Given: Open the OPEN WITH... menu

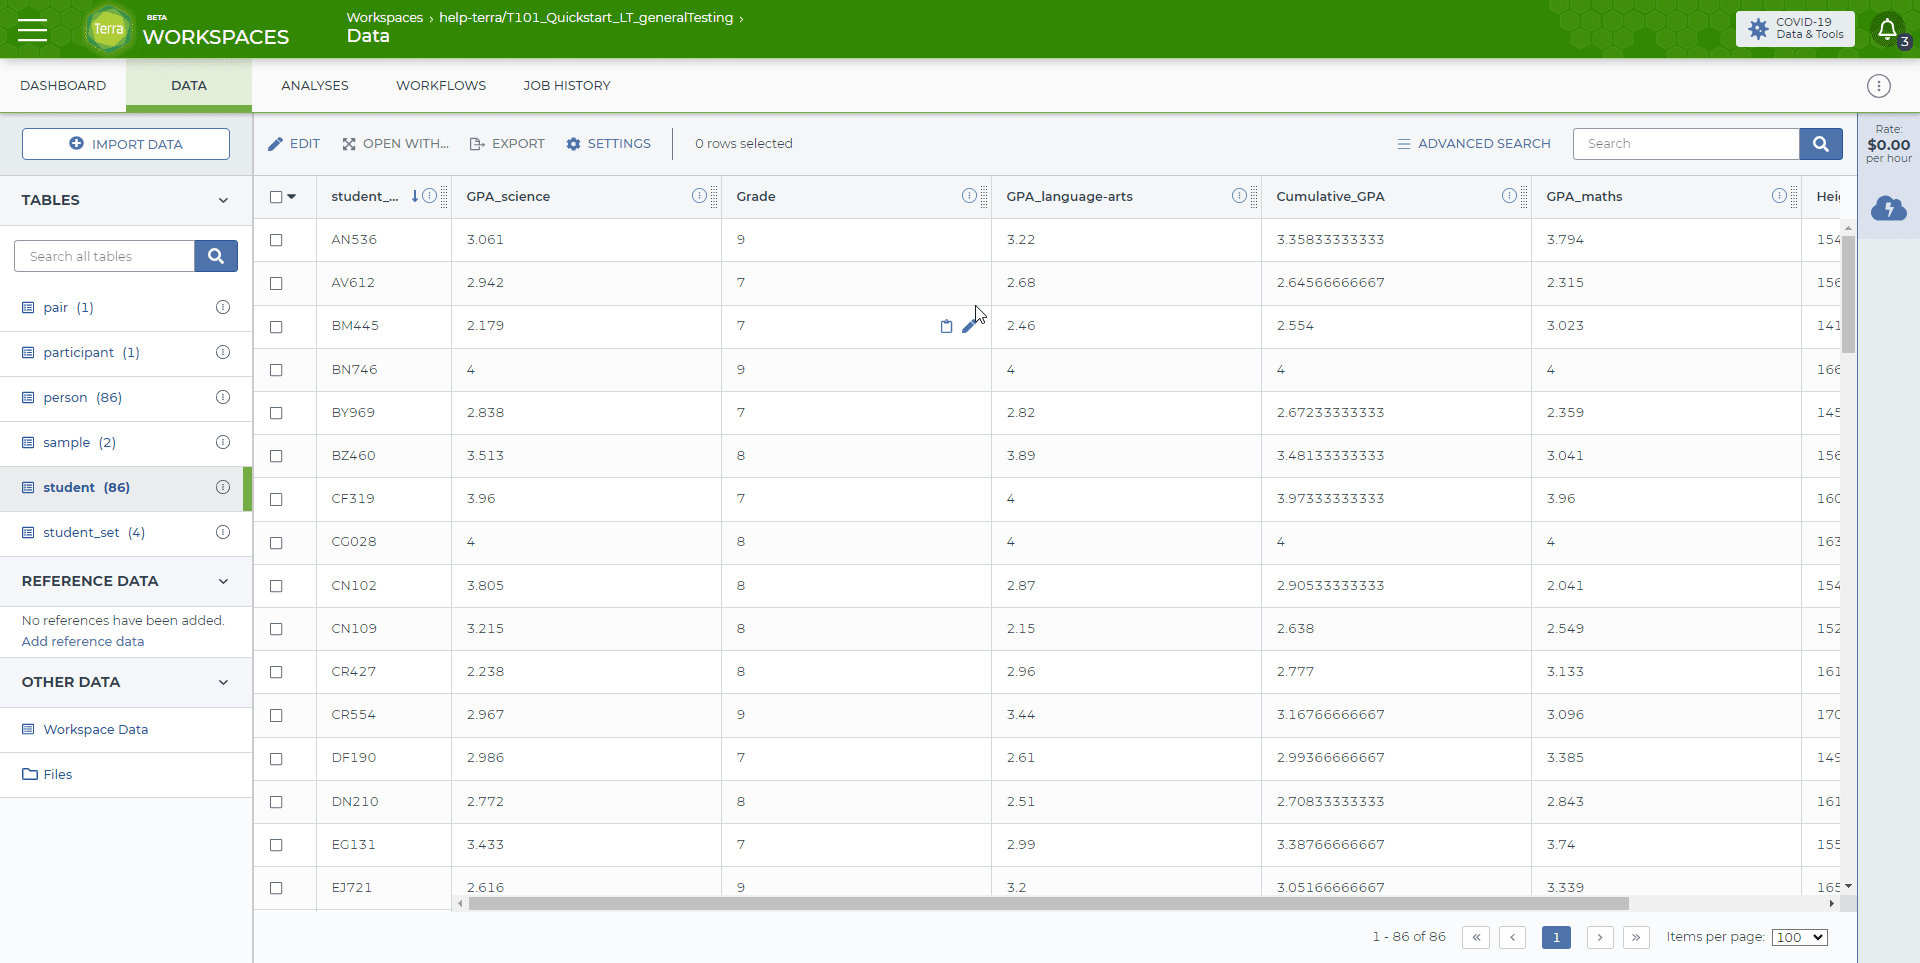Looking at the screenshot, I should (x=395, y=144).
